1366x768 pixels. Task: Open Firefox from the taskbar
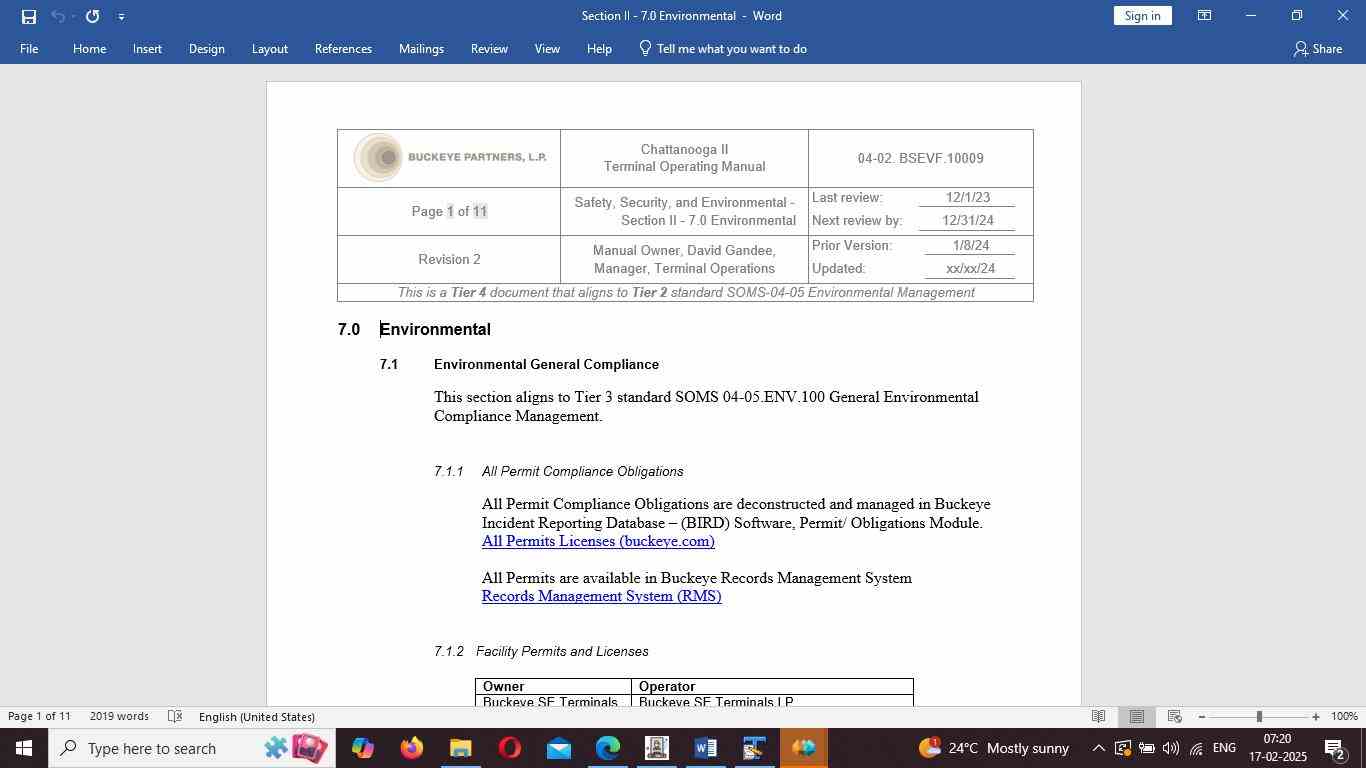411,748
